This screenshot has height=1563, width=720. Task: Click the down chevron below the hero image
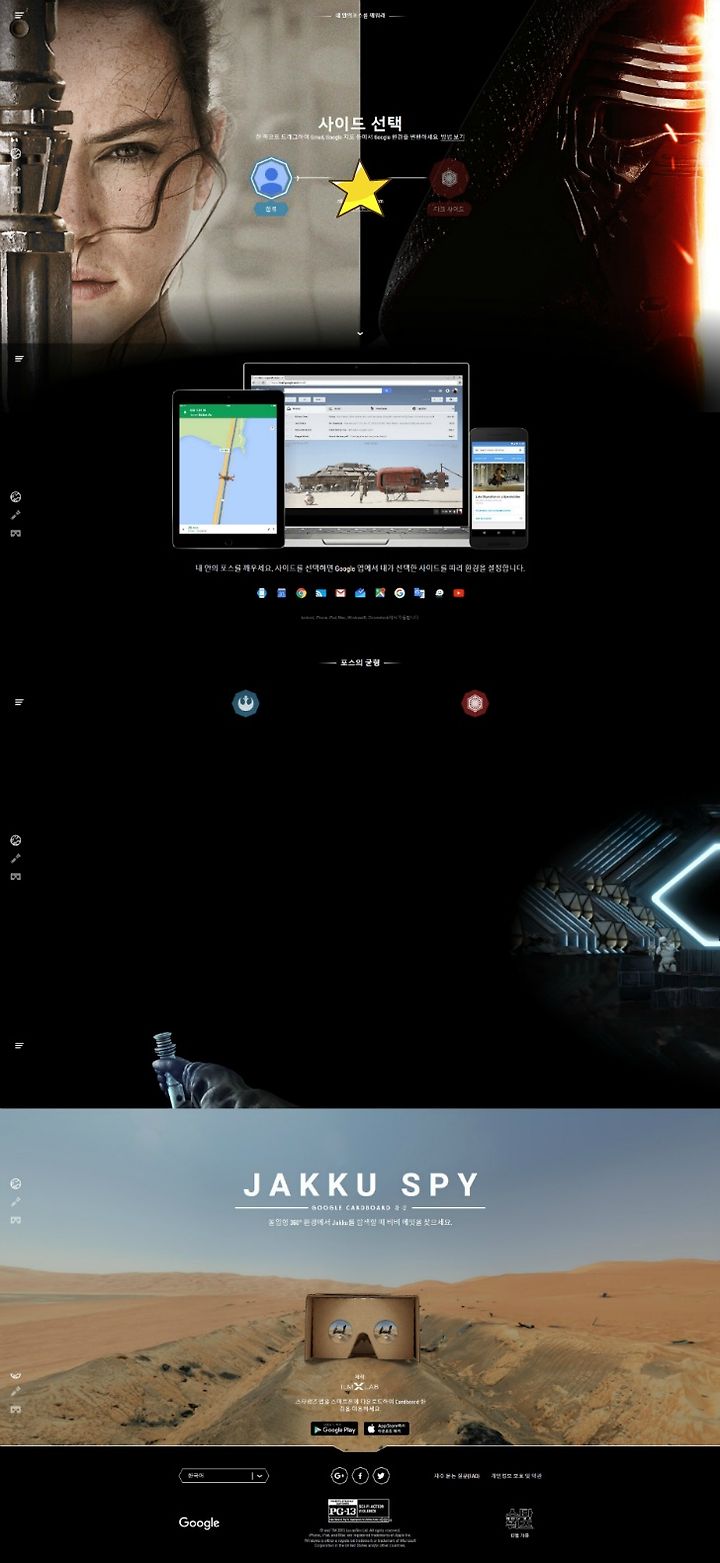tap(360, 333)
